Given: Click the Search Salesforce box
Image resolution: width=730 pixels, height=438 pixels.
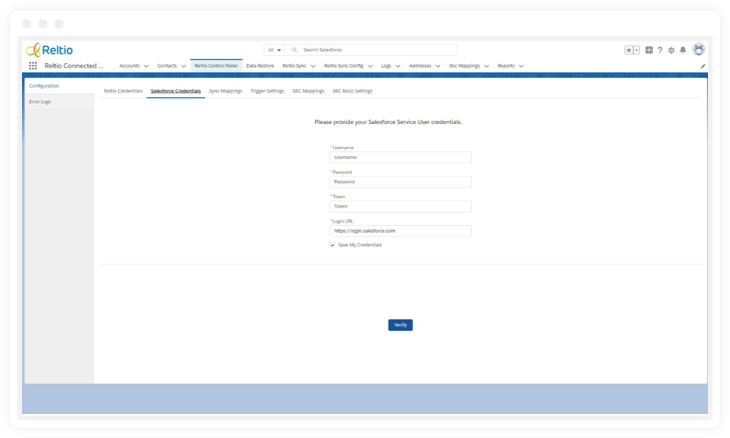Looking at the screenshot, I should 371,50.
